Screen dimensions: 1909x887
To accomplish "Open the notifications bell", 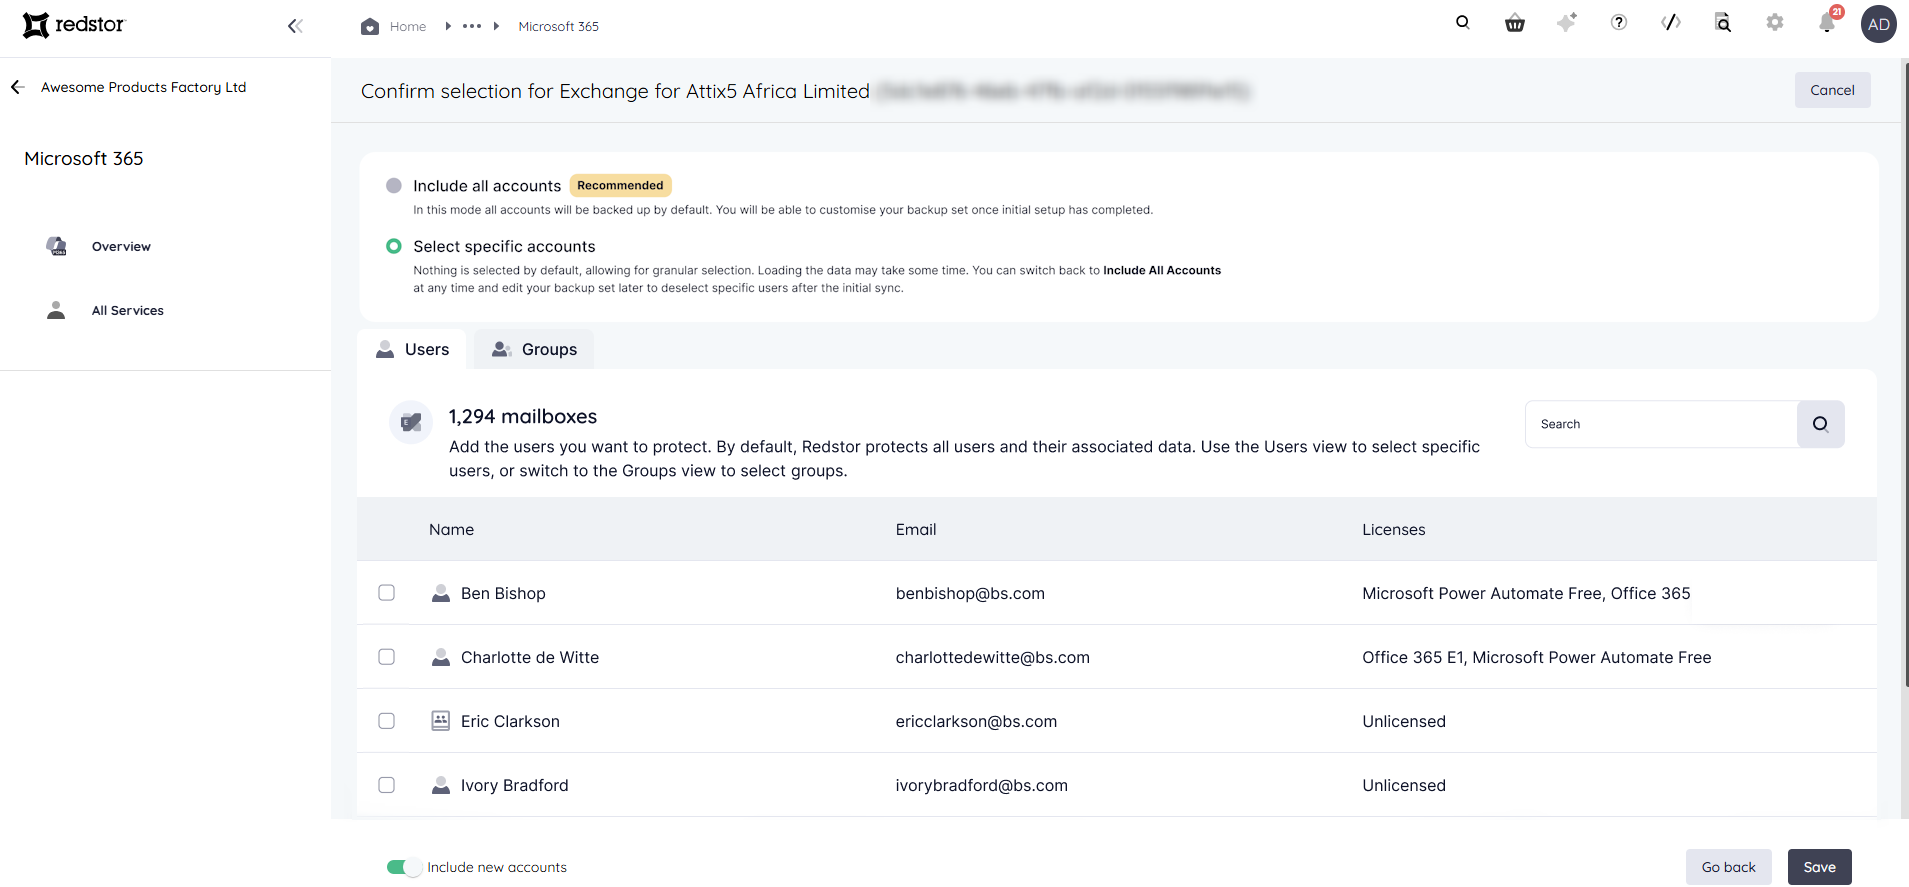I will pyautogui.click(x=1828, y=22).
